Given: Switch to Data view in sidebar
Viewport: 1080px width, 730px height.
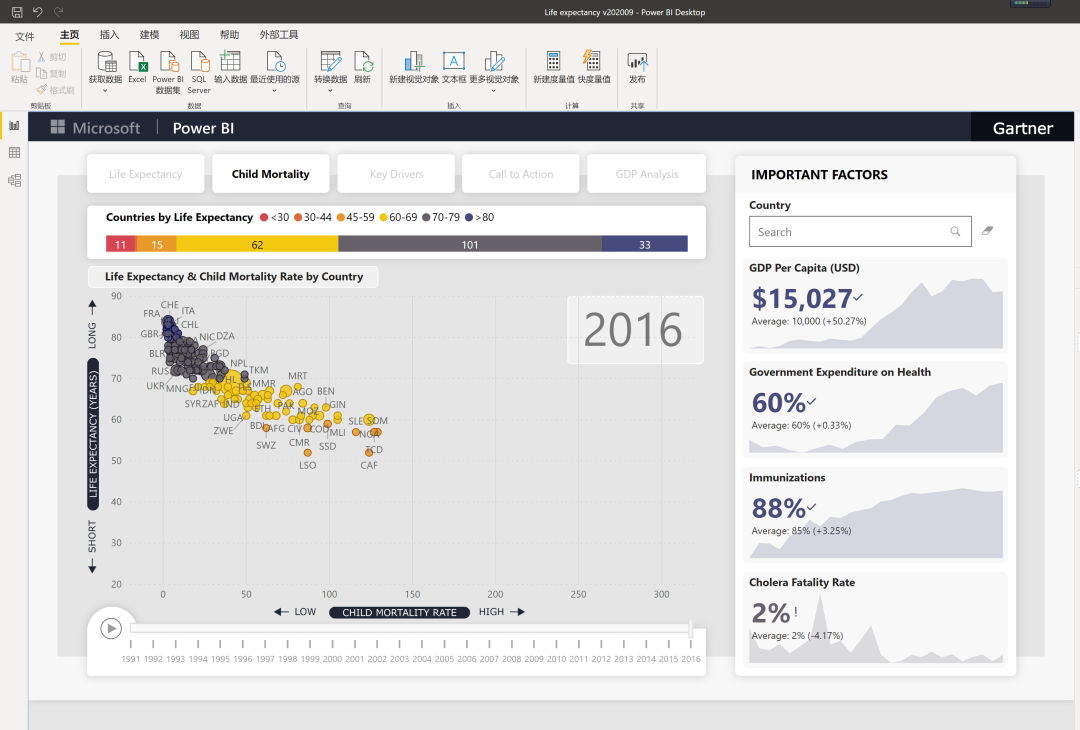Looking at the screenshot, I should click(14, 153).
